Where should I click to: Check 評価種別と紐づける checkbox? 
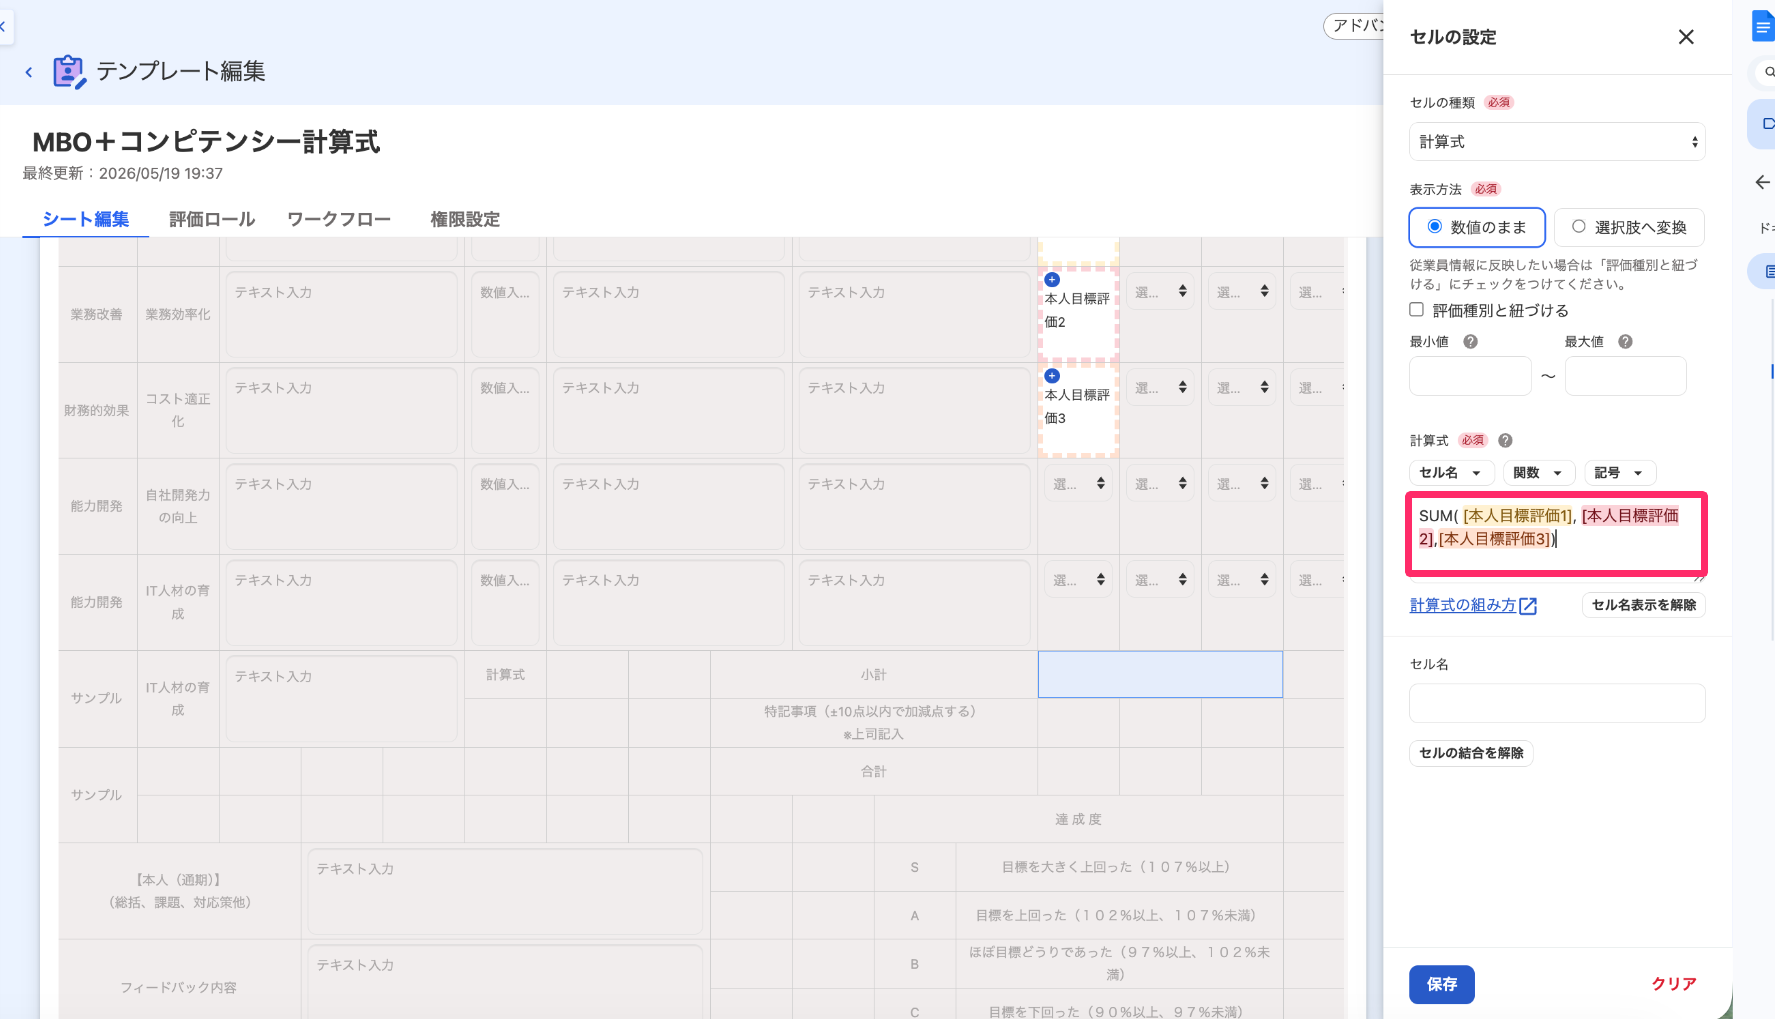(x=1417, y=310)
